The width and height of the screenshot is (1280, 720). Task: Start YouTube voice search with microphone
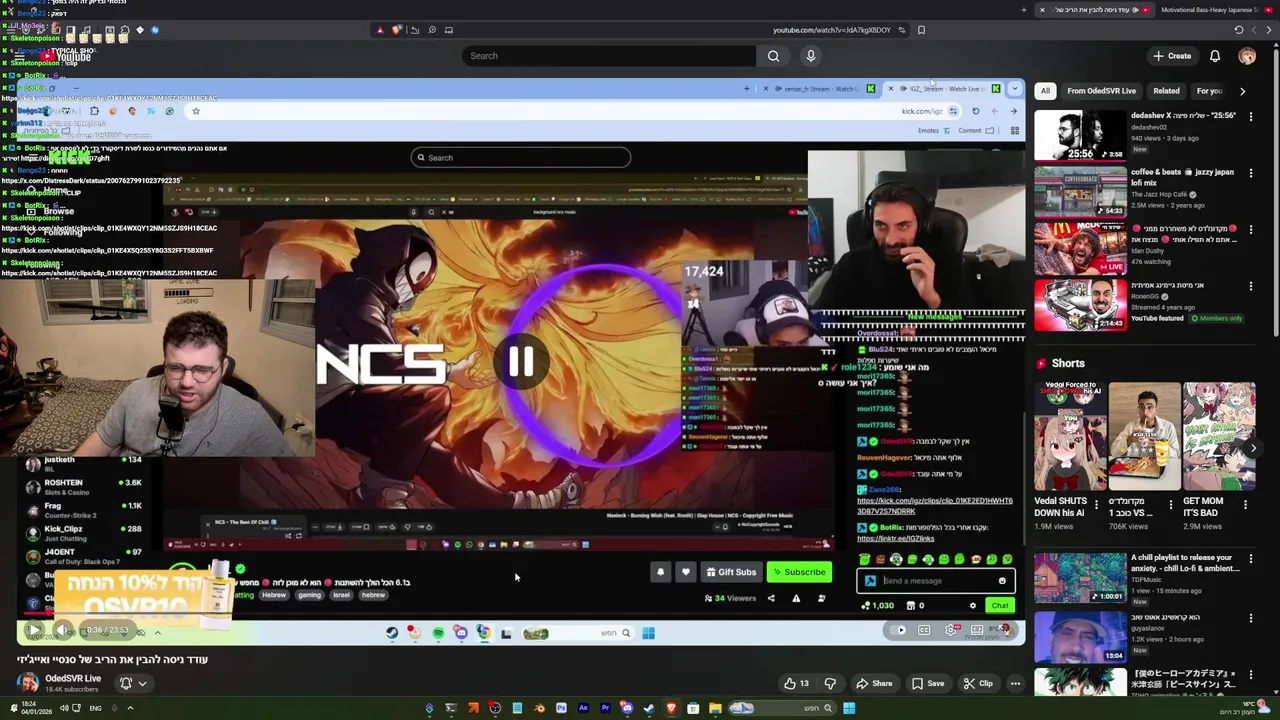tap(811, 56)
